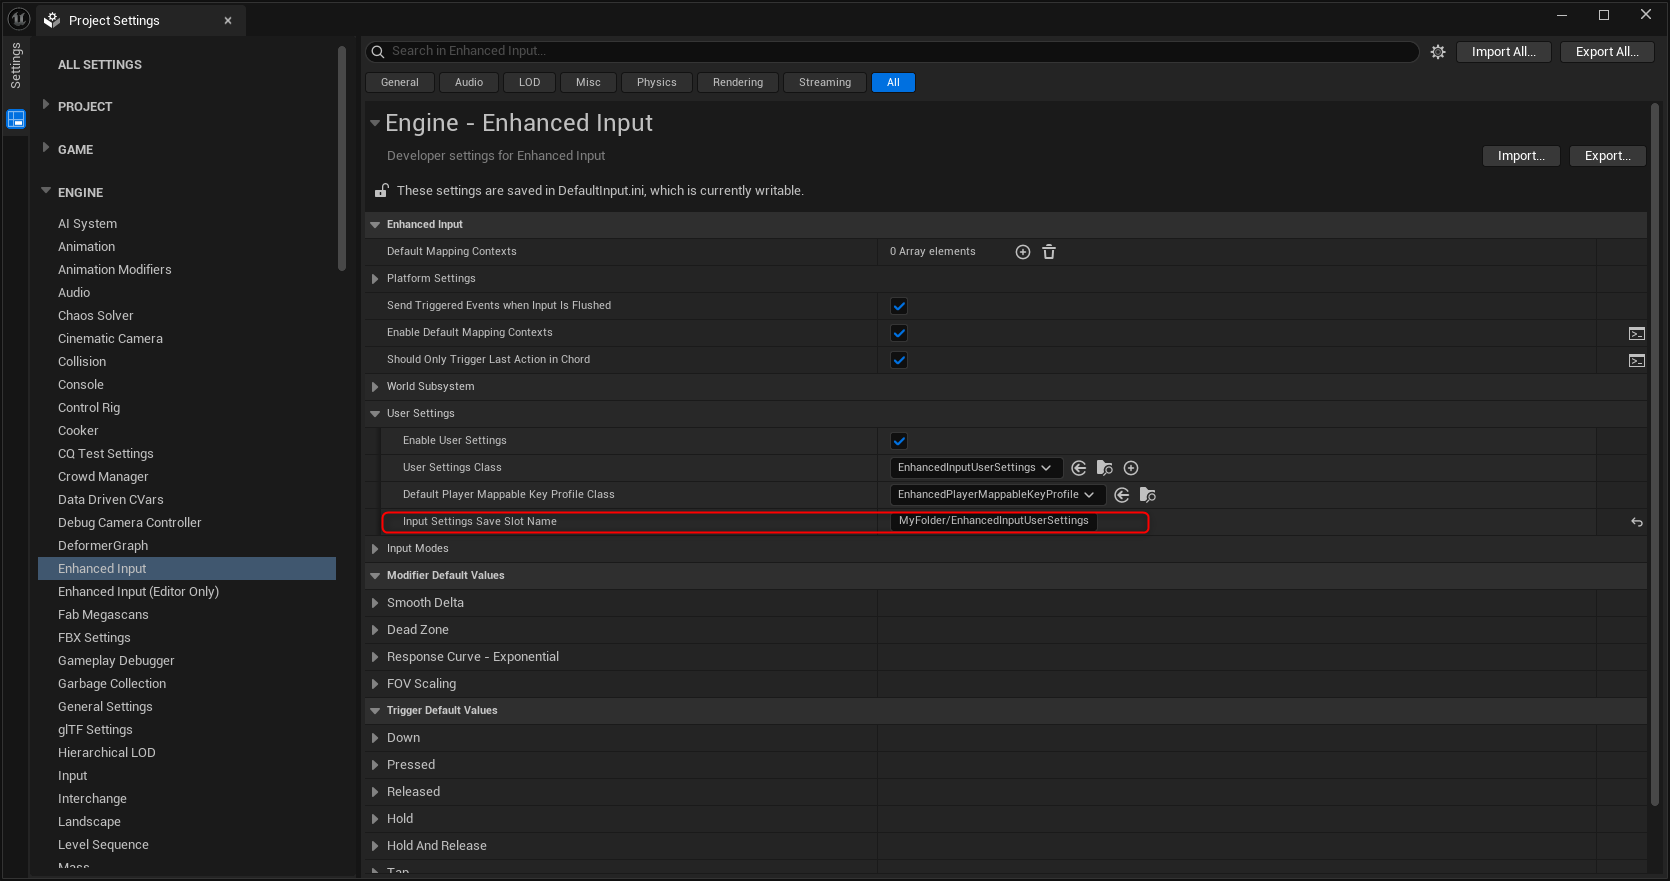Image resolution: width=1670 pixels, height=881 pixels.
Task: Expand the Input Modes row
Action: pyautogui.click(x=375, y=549)
